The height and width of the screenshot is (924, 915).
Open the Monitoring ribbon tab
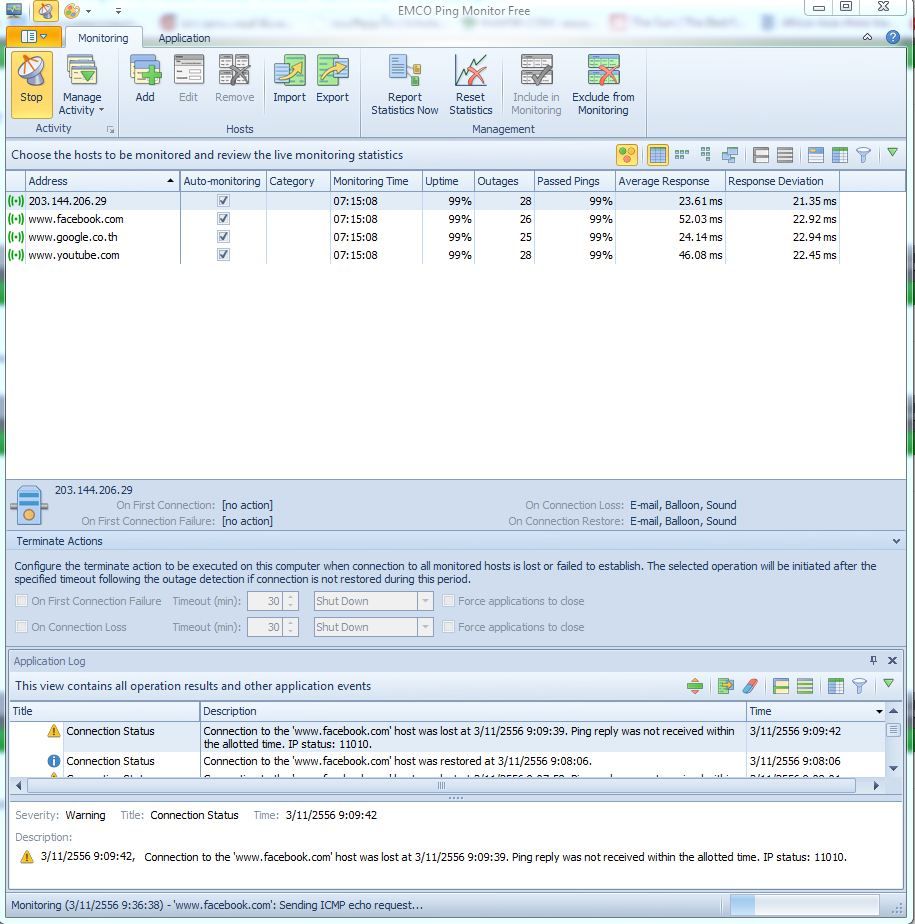pyautogui.click(x=103, y=38)
